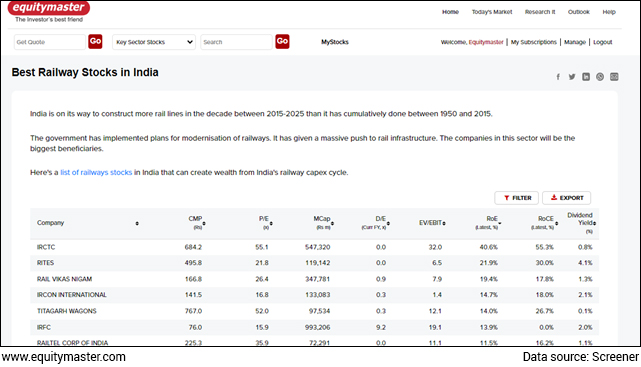
Task: Share page via WhatsApp icon
Action: (x=600, y=77)
